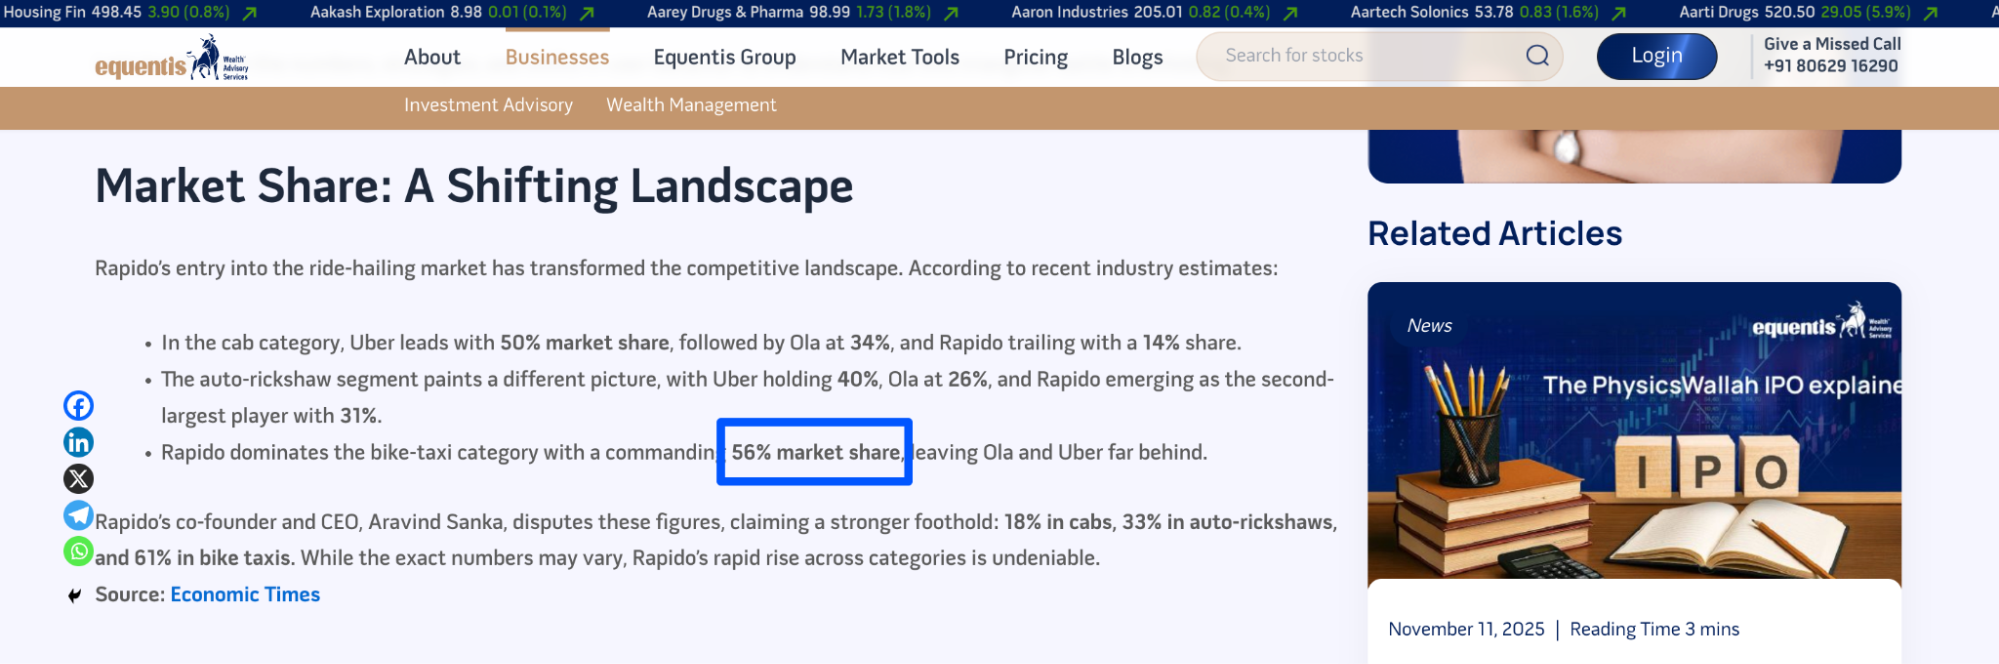Share article on X icon
1999x664 pixels.
click(x=79, y=479)
